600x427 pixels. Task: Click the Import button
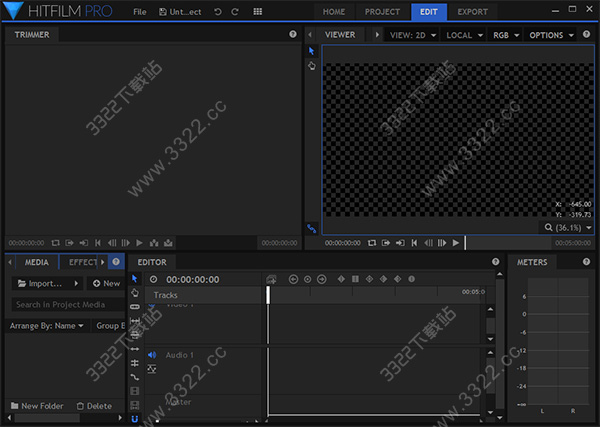(x=47, y=283)
